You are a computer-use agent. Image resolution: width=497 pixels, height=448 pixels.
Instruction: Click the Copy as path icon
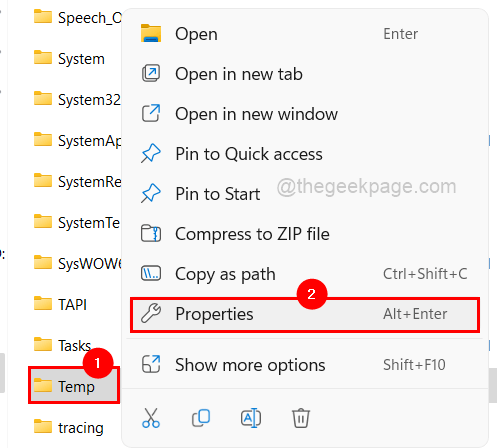pos(151,274)
